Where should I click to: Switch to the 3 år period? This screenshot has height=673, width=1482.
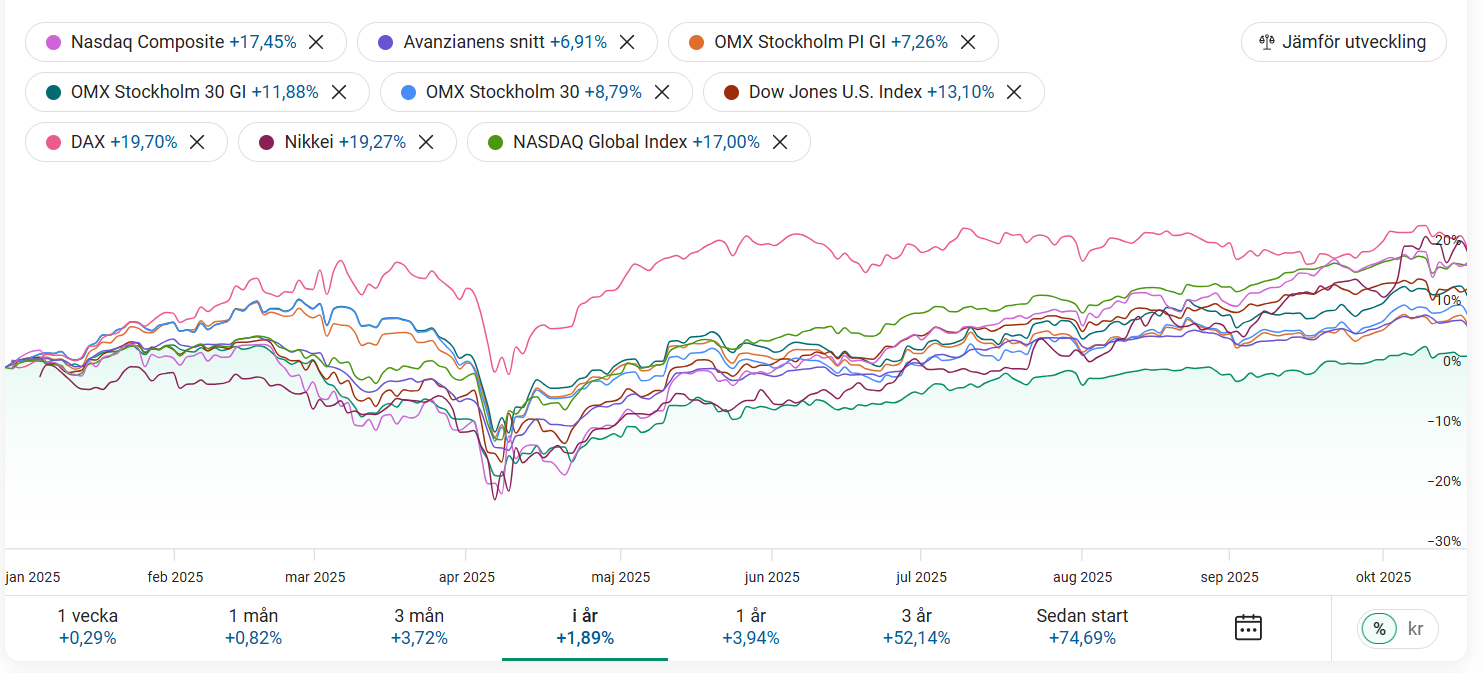tap(916, 627)
